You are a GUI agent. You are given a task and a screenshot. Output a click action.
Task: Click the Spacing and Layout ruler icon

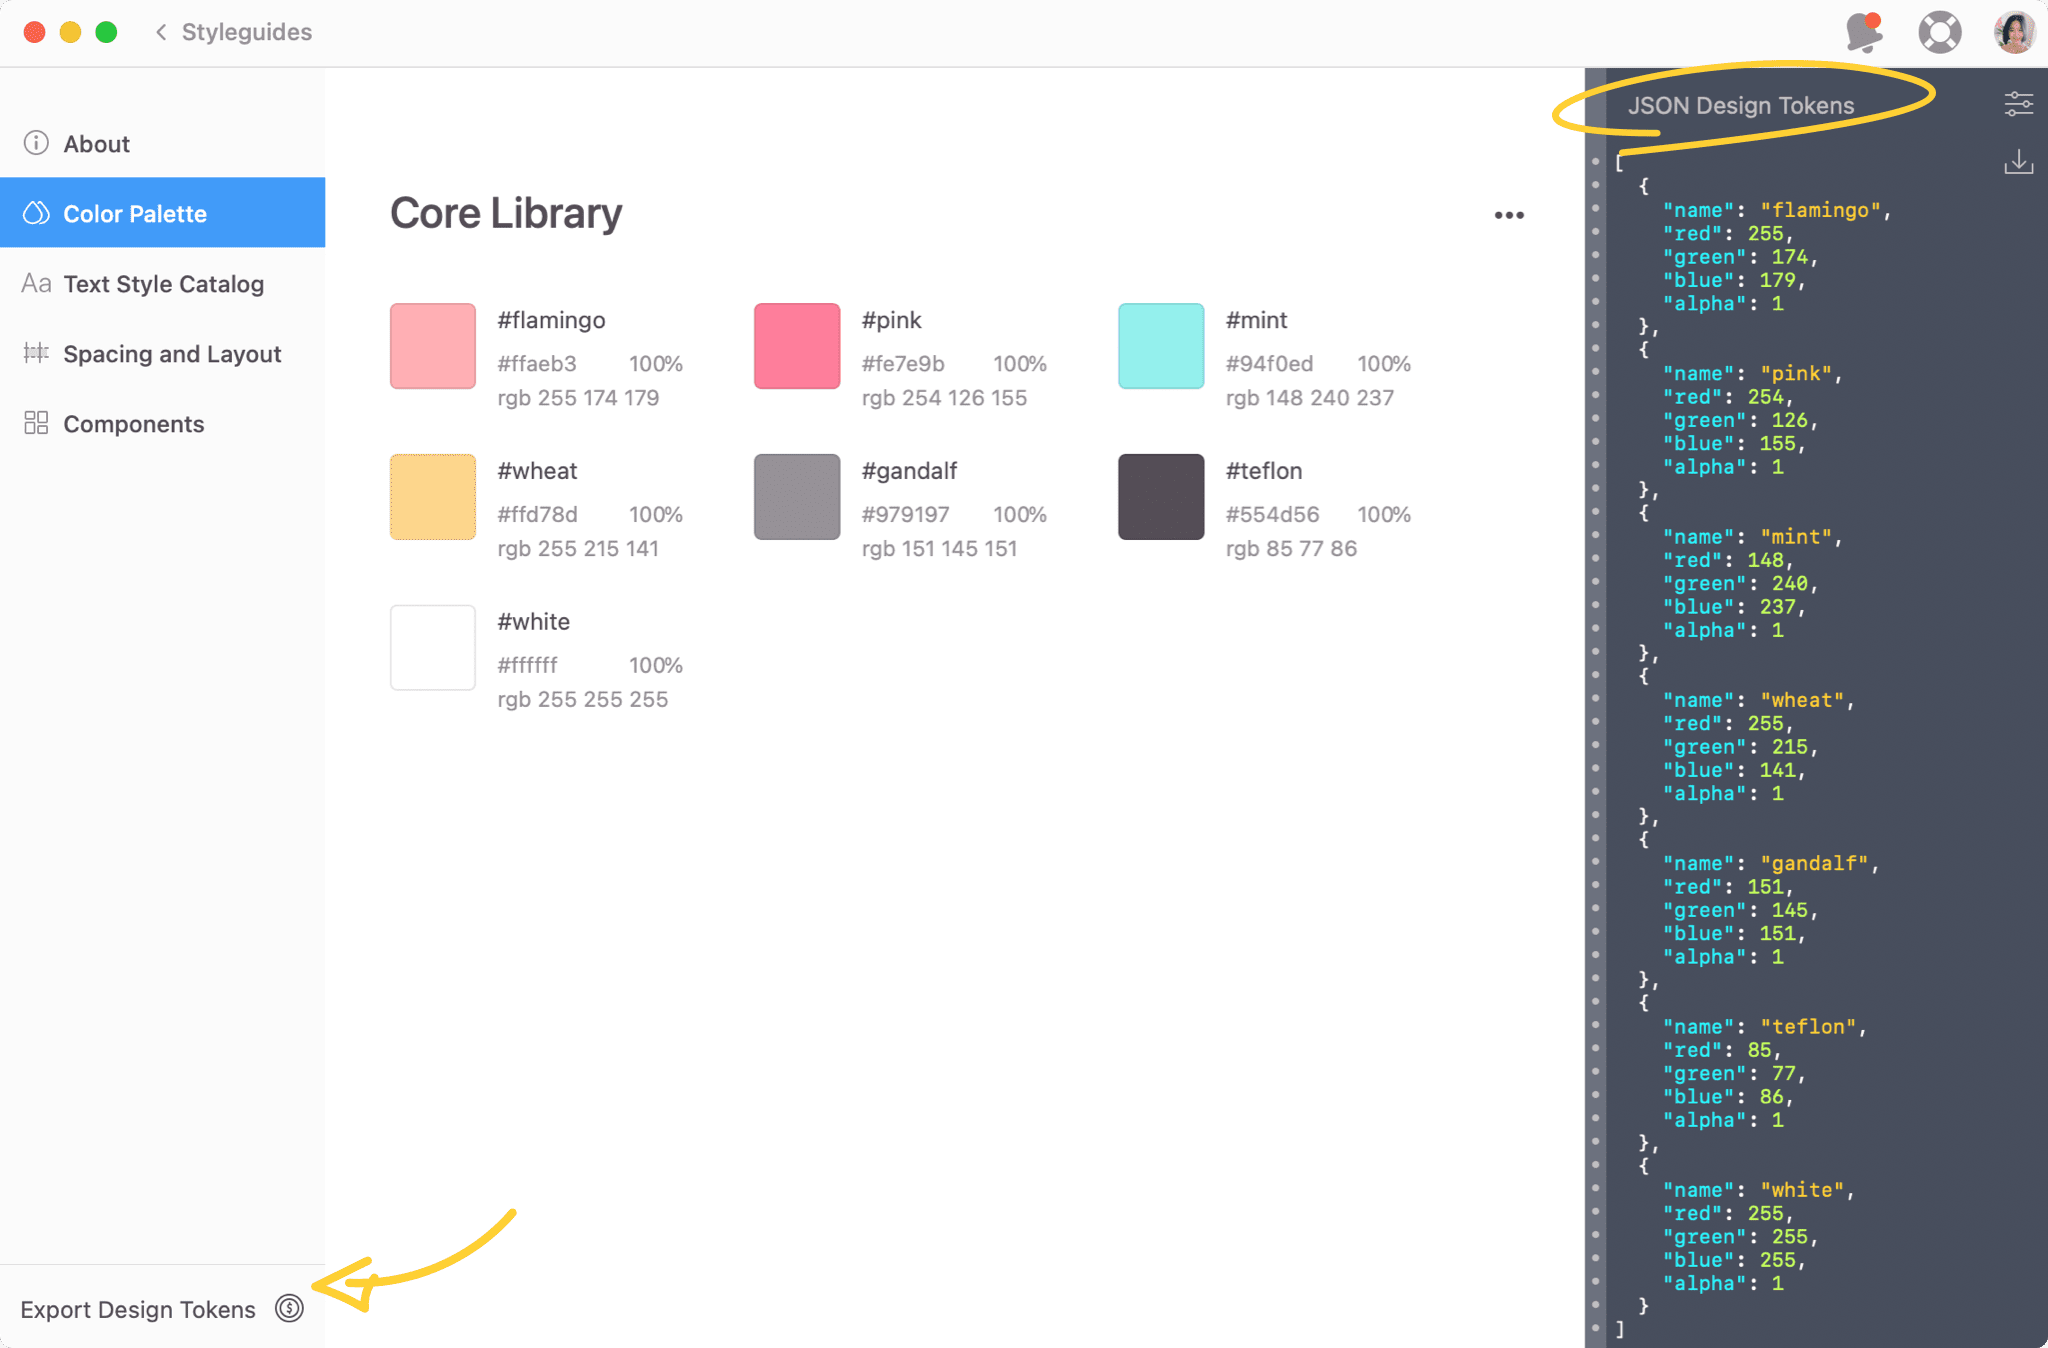point(36,353)
